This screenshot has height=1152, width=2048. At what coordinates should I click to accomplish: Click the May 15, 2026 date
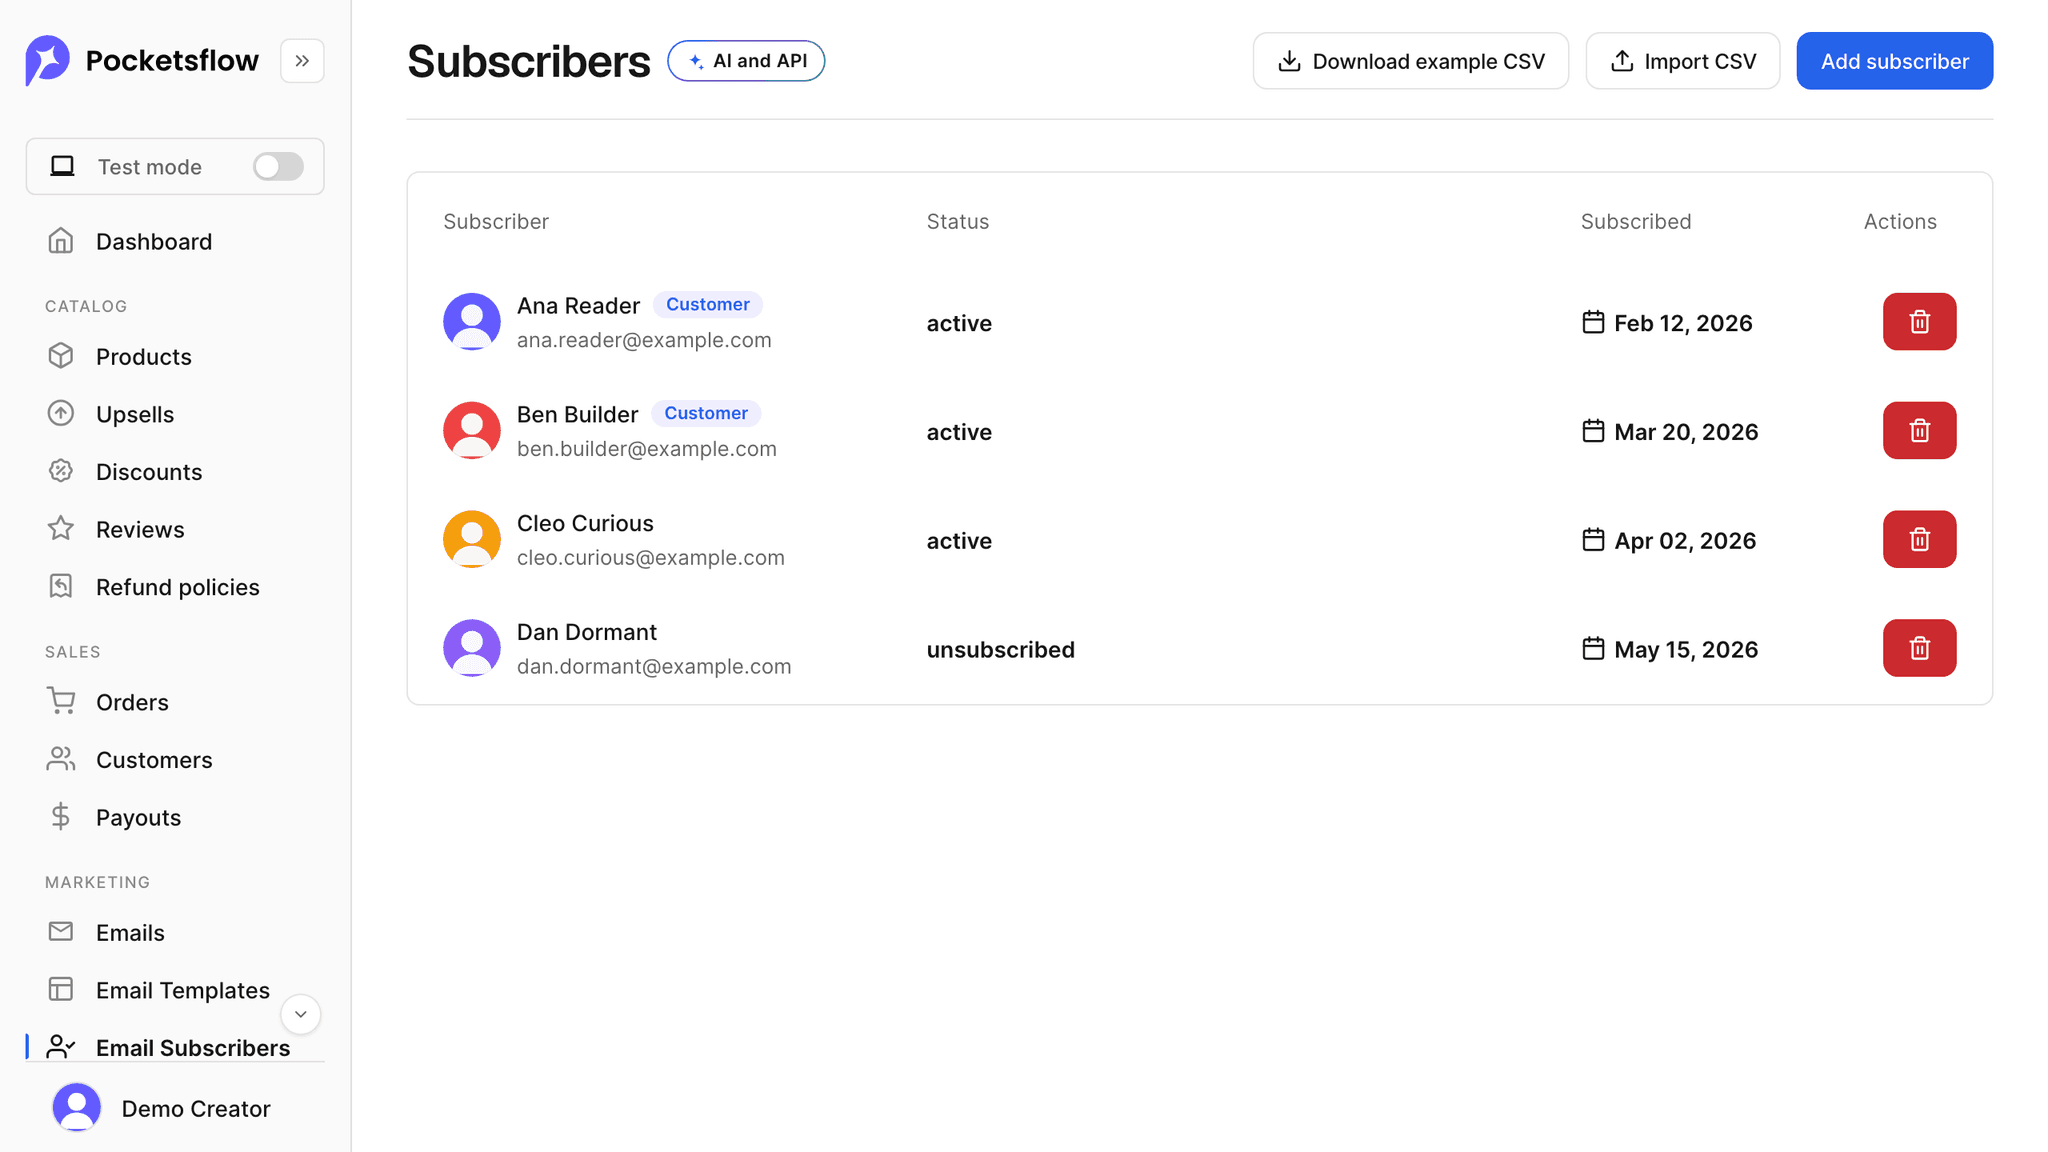click(1686, 650)
